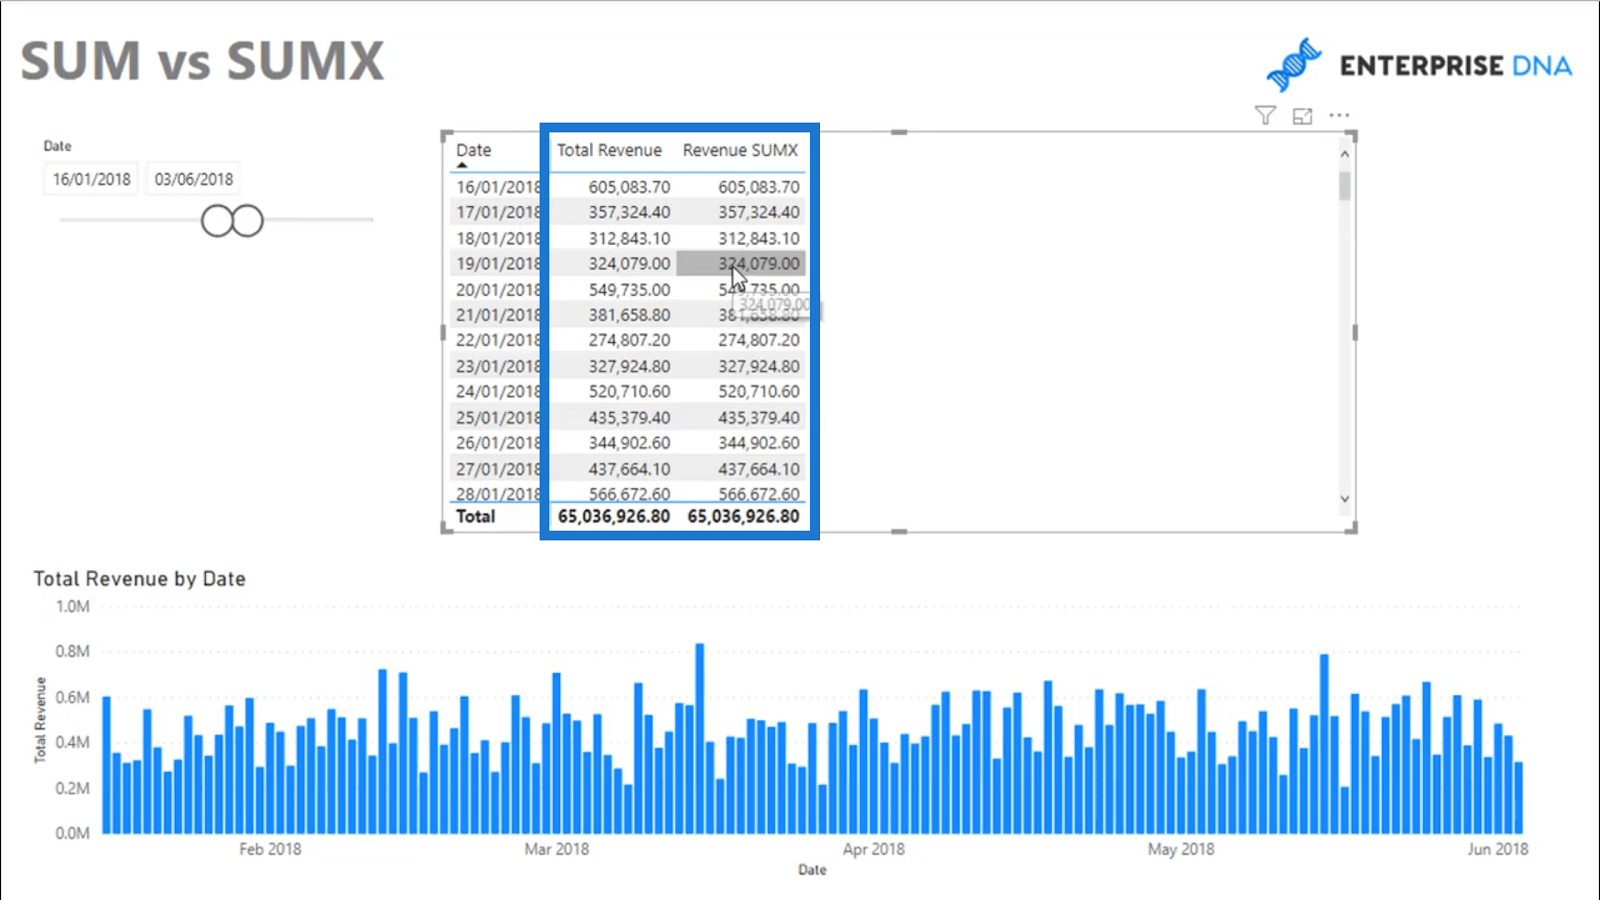Click the Jun 2018 axis label
1600x900 pixels.
[x=1498, y=849]
